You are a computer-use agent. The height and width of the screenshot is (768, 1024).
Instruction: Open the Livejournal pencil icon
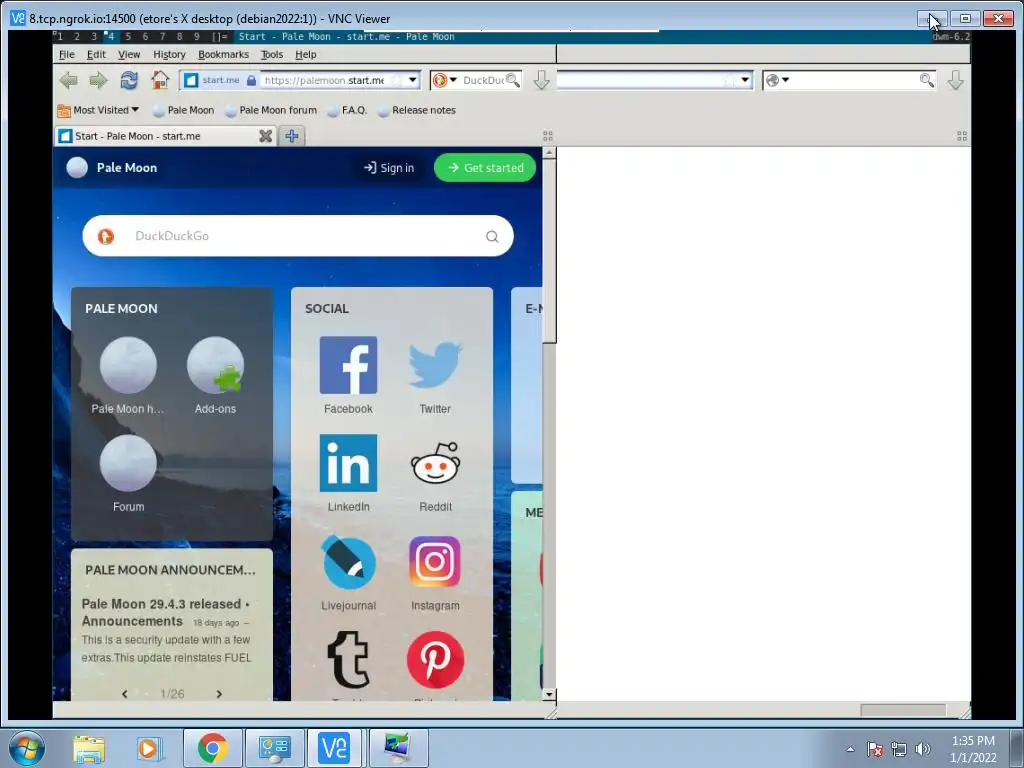pos(348,562)
